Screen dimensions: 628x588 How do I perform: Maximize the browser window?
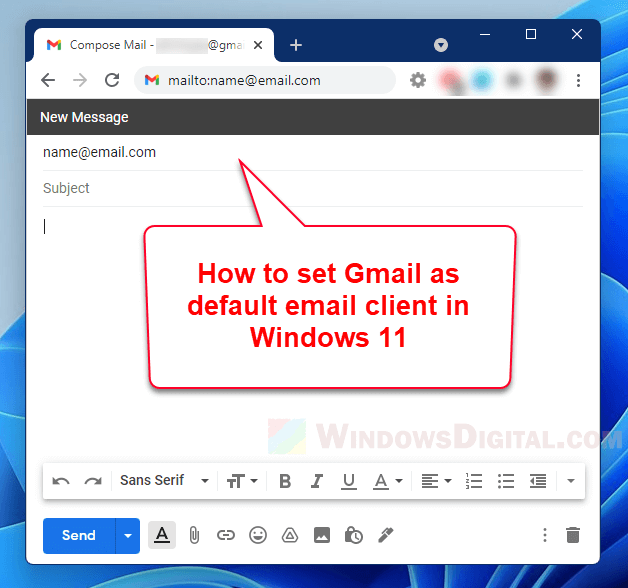(x=531, y=34)
